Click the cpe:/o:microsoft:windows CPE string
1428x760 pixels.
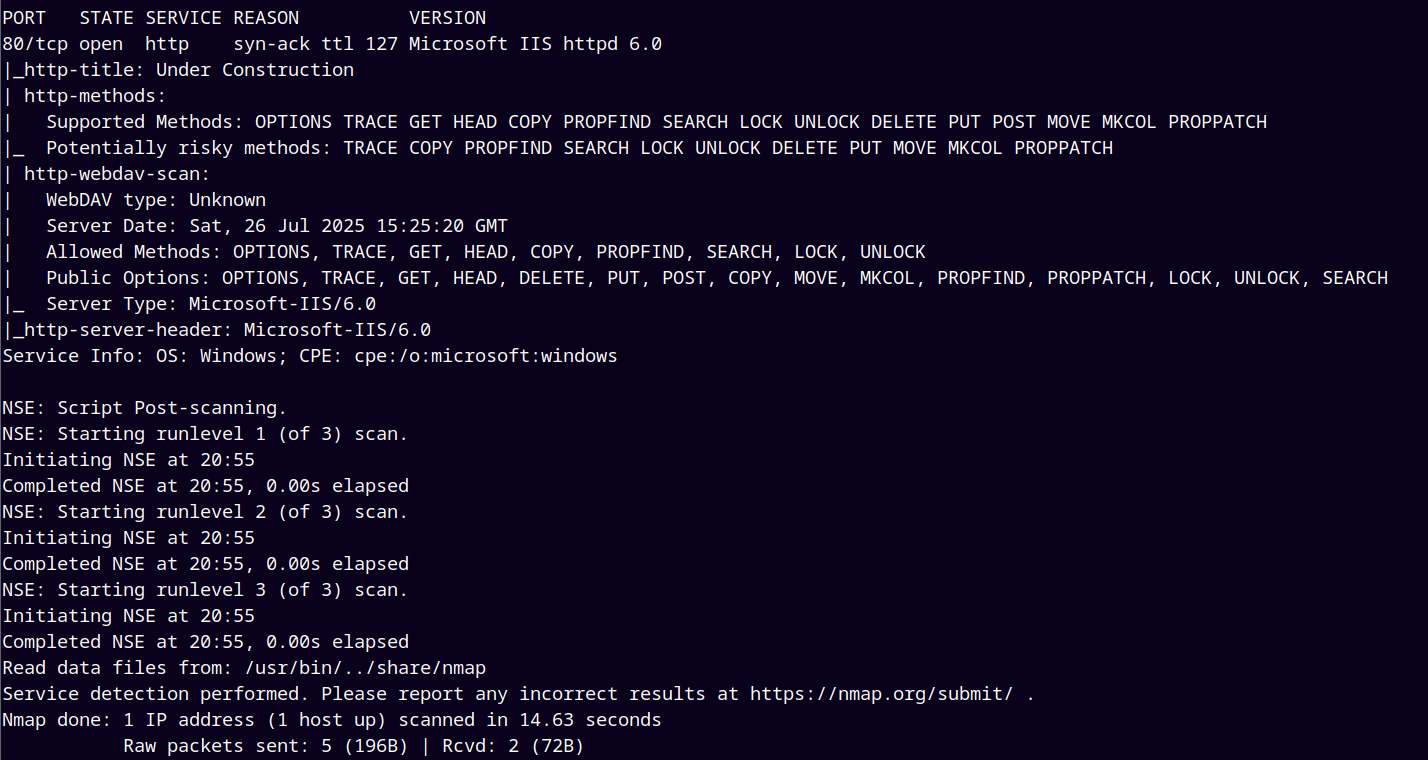[x=486, y=356]
